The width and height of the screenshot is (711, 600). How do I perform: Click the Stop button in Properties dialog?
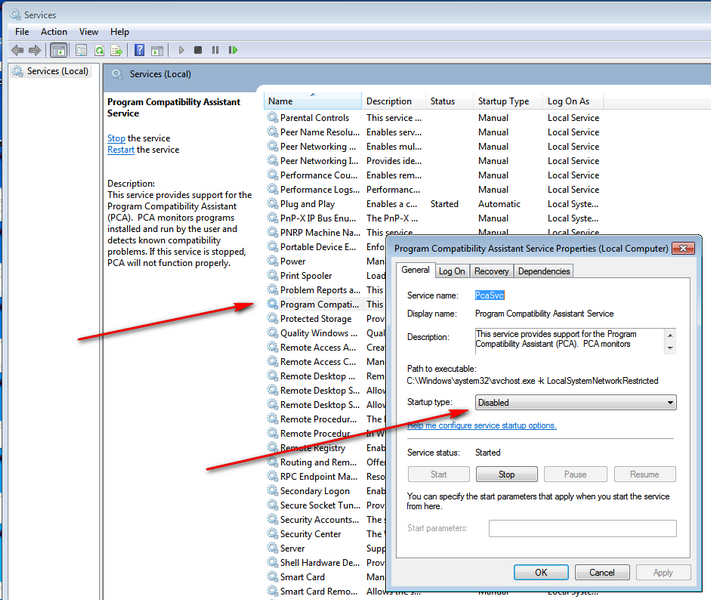[x=506, y=474]
